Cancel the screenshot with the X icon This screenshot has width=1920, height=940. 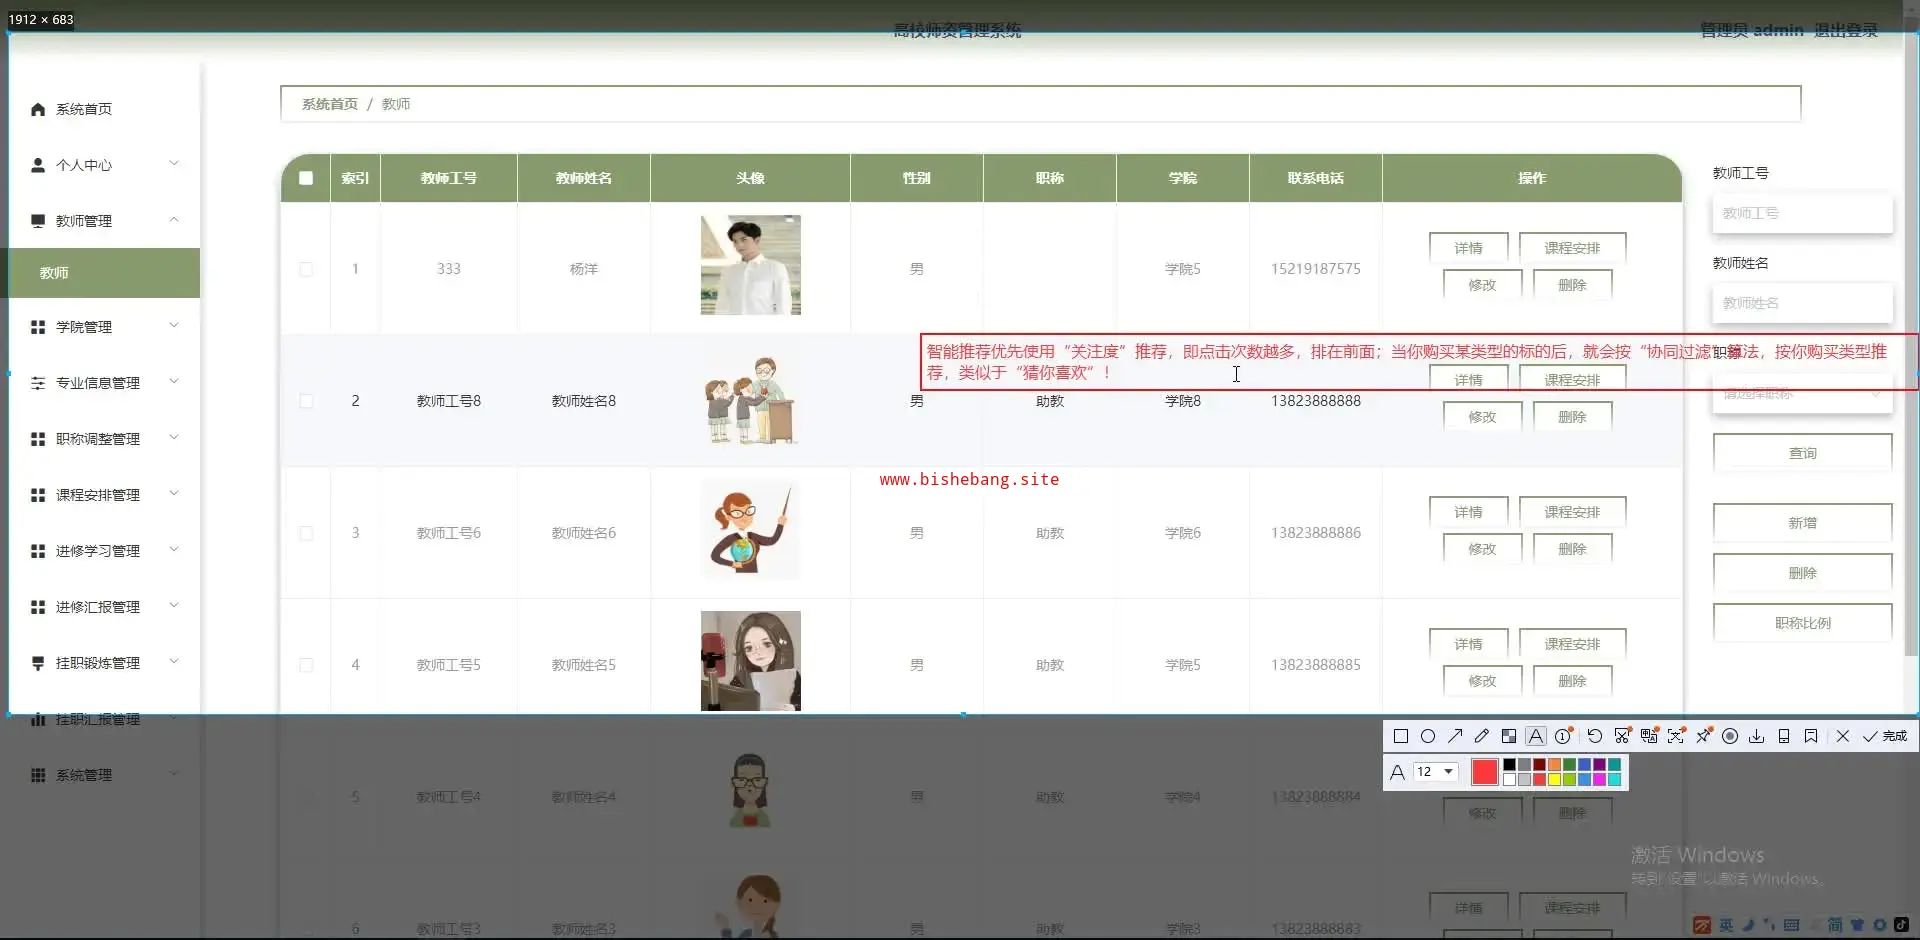(x=1843, y=736)
